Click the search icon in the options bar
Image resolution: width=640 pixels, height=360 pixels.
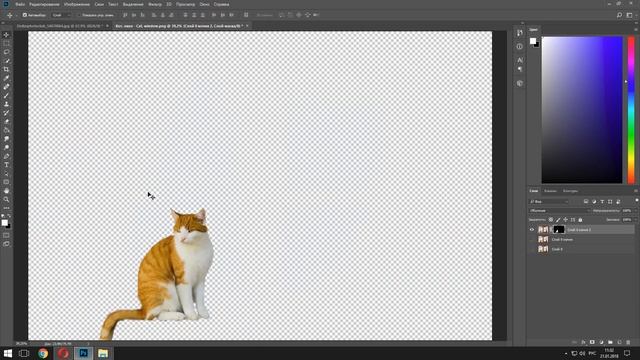619,15
